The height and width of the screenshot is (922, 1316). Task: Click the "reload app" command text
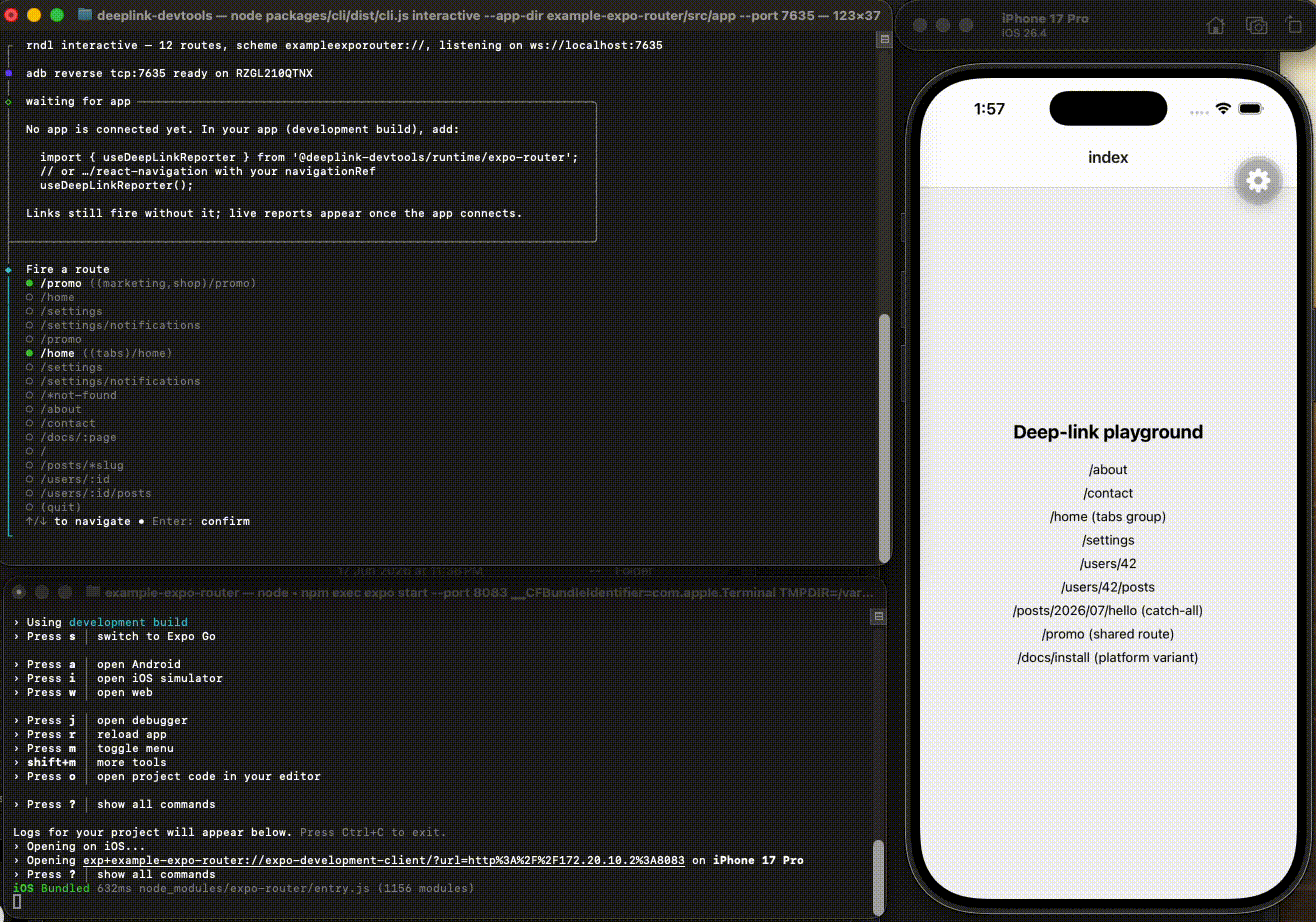(x=132, y=734)
